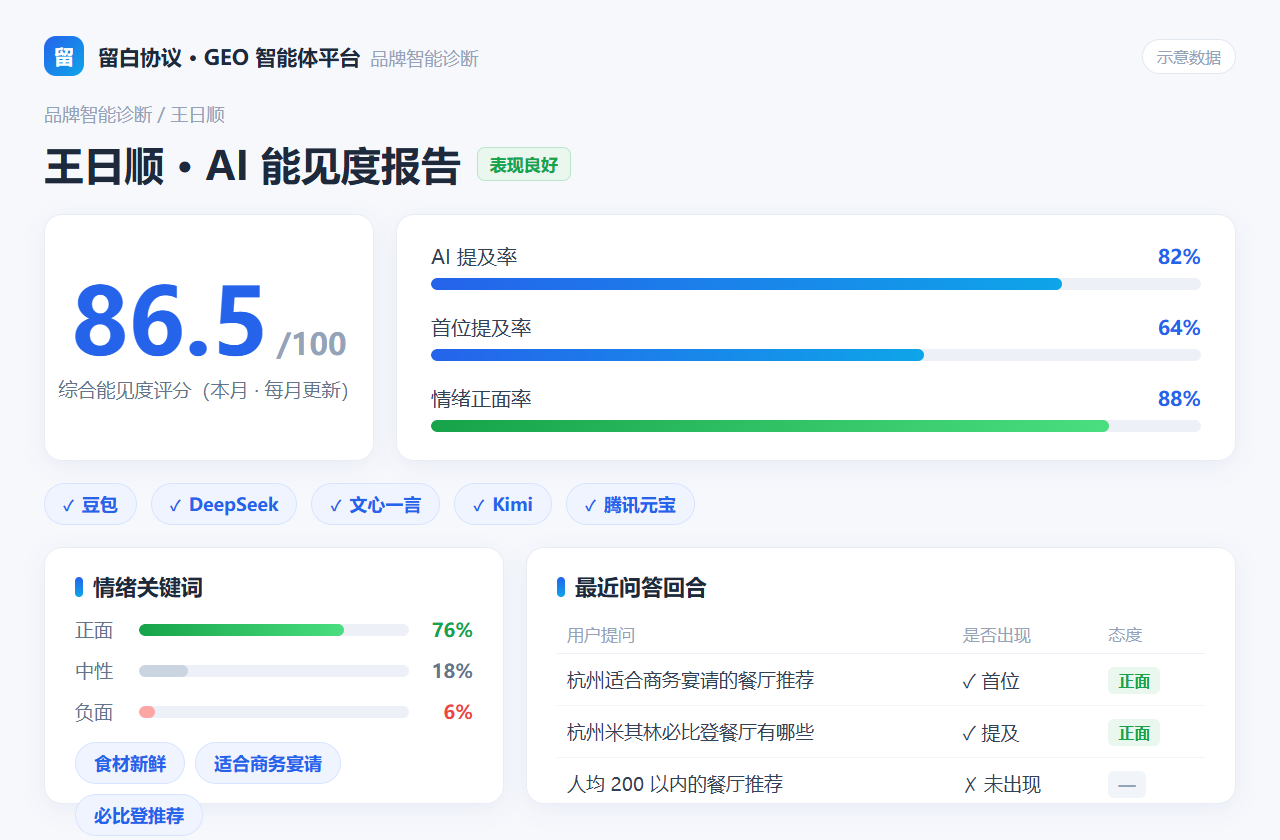This screenshot has width=1280, height=840.
Task: Click the 正面 badge in the 商务宴请 row
Action: pos(1134,681)
